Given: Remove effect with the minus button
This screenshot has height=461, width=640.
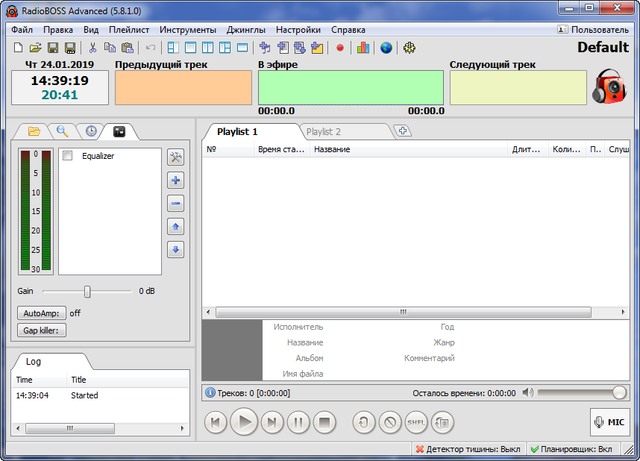Looking at the screenshot, I should [176, 203].
